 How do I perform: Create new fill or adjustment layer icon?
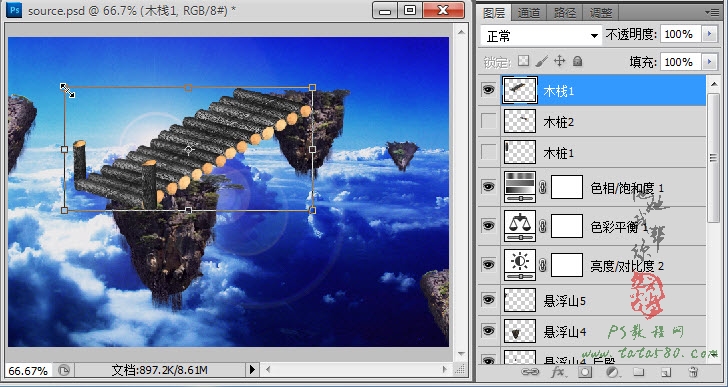612,372
